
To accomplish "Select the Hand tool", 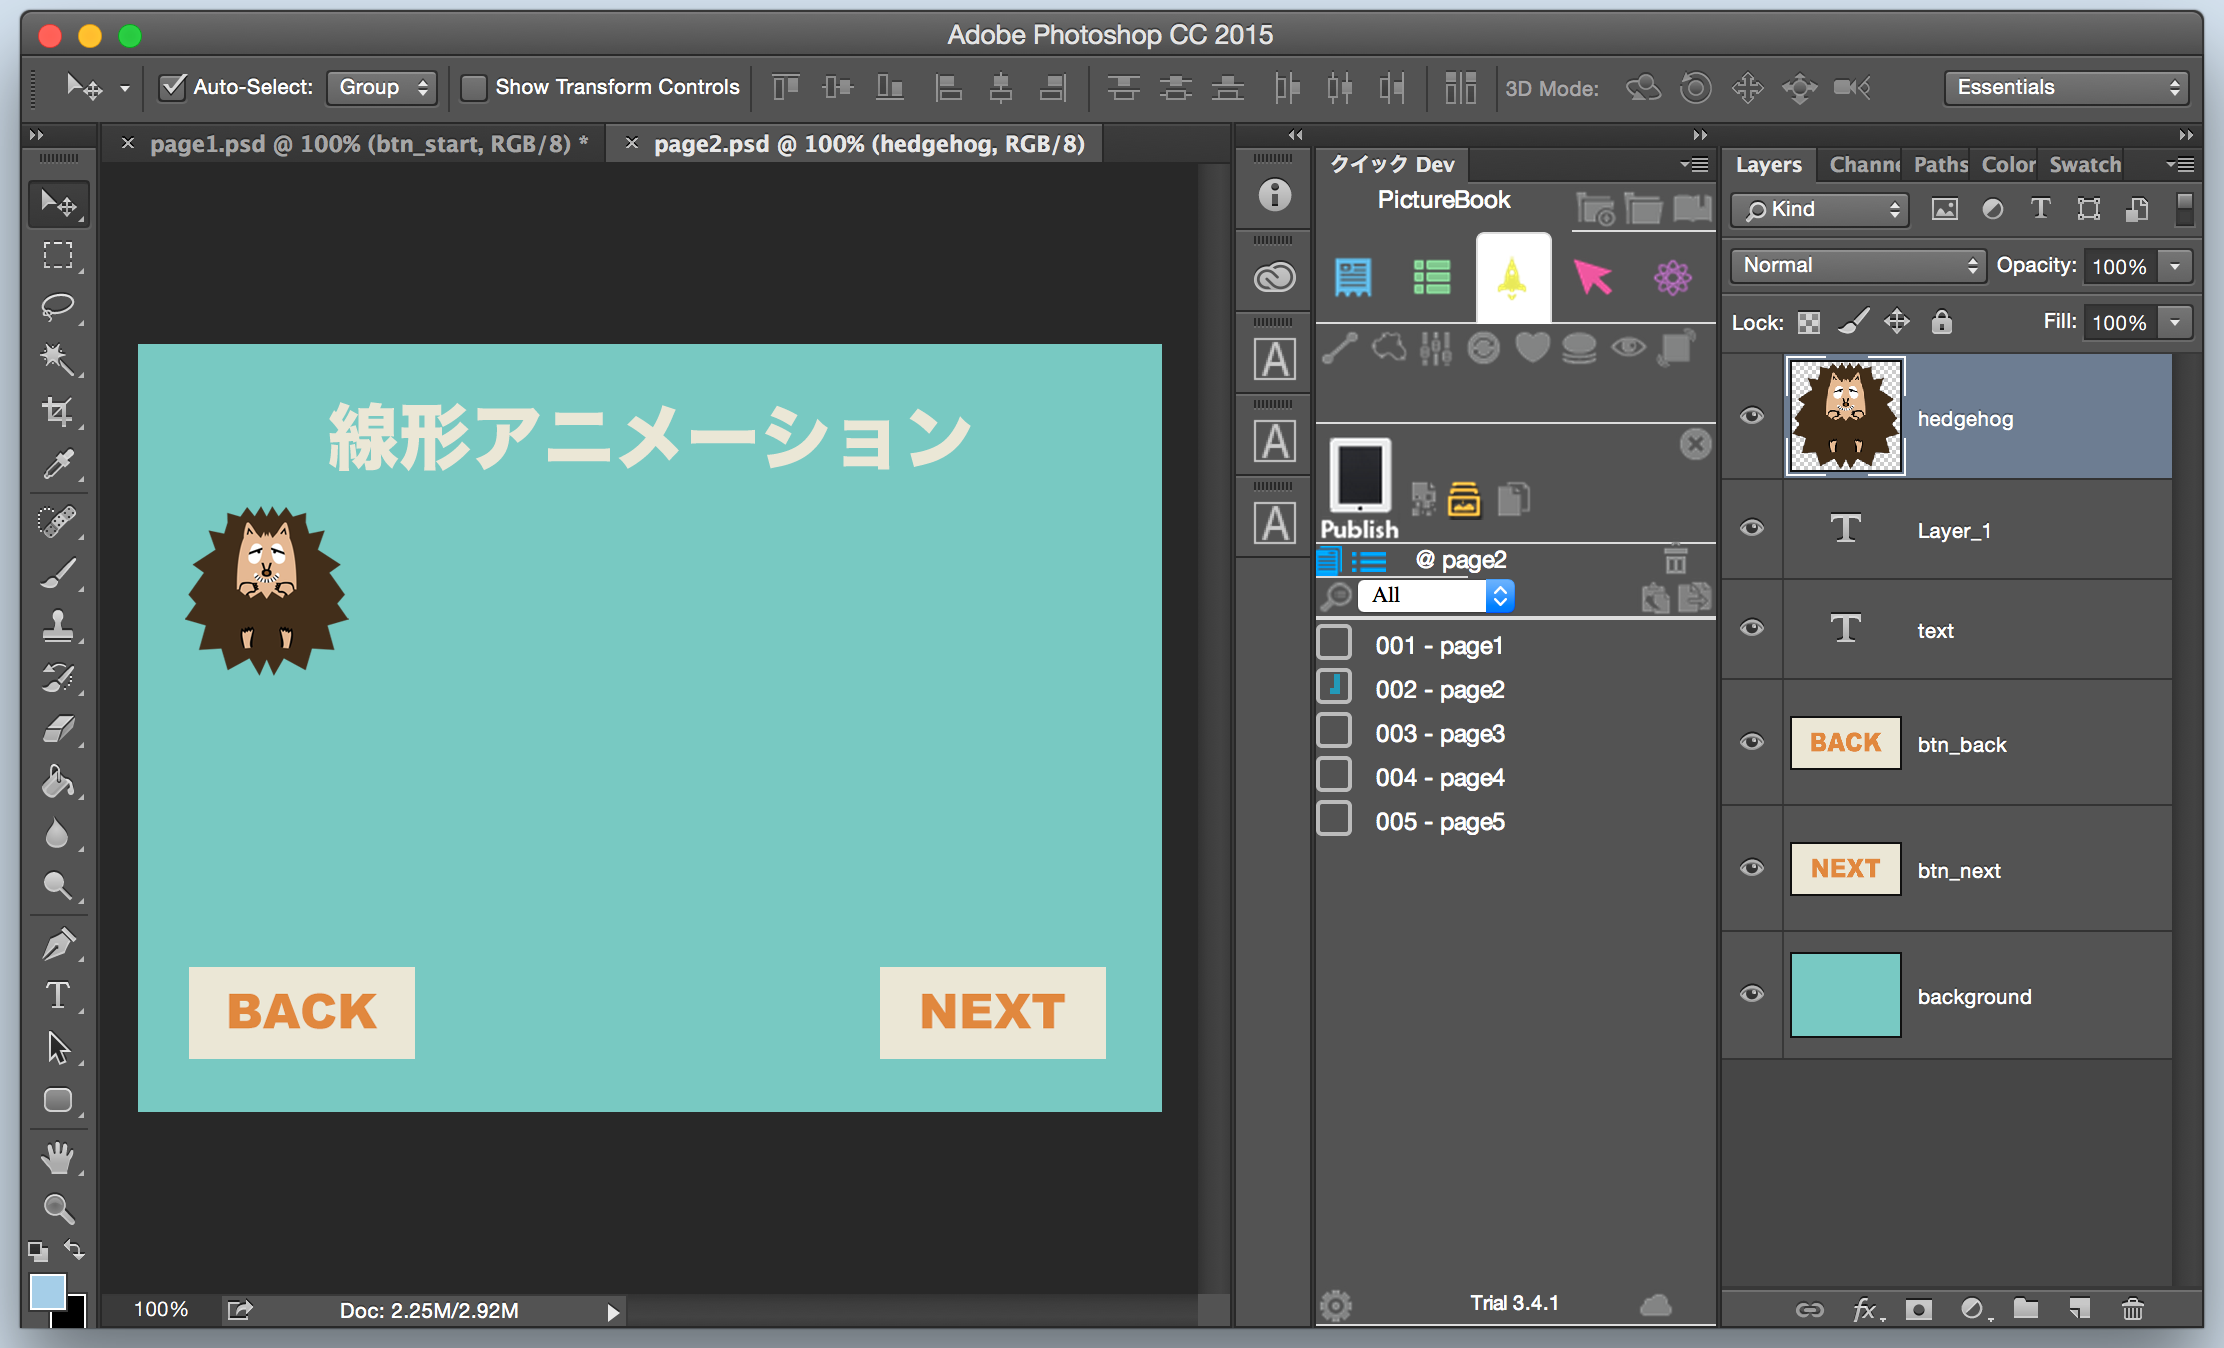I will pos(58,1158).
